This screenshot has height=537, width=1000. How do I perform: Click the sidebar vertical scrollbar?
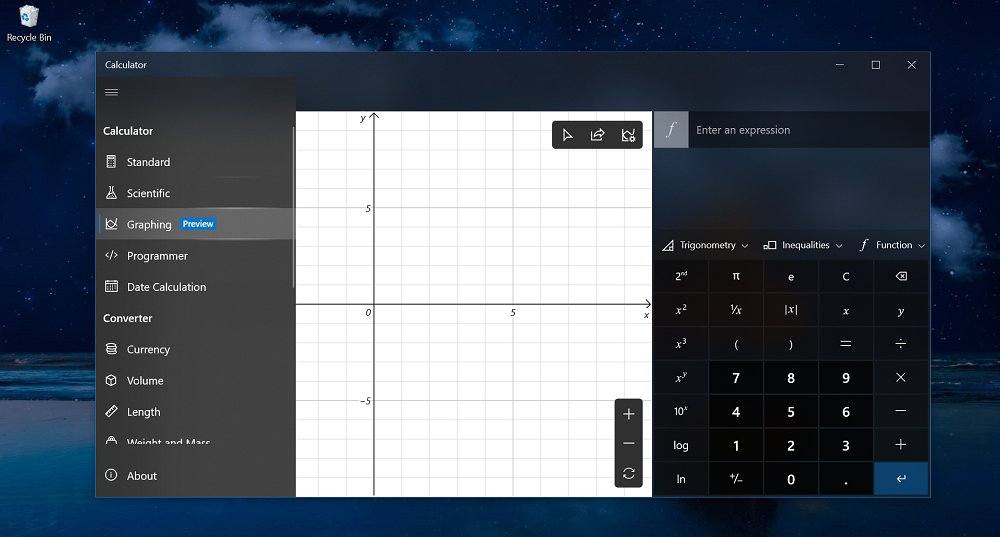tap(293, 207)
